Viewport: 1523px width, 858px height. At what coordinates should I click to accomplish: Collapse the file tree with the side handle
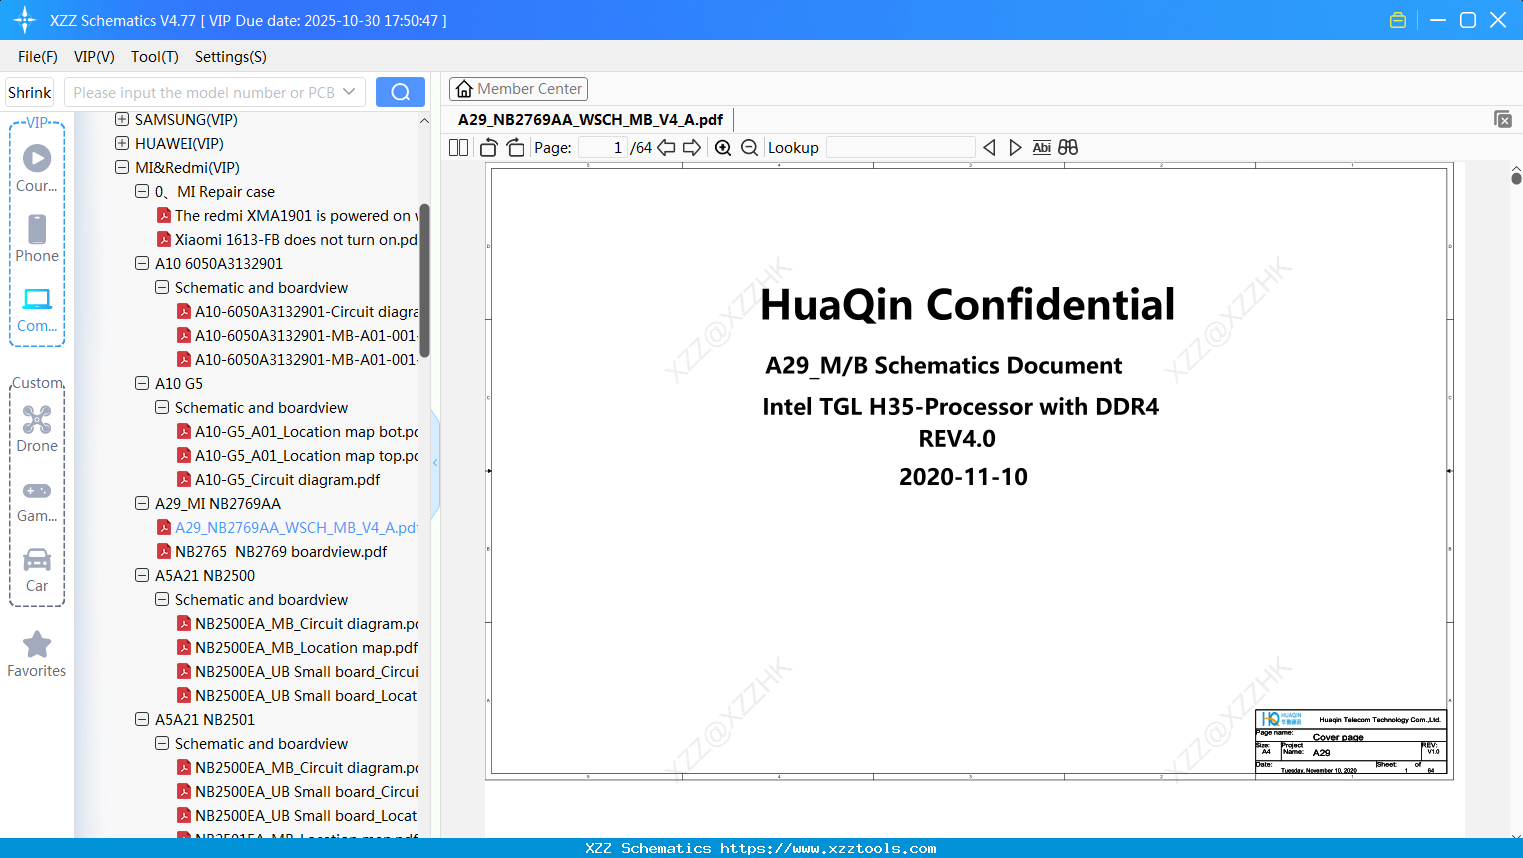[x=435, y=462]
